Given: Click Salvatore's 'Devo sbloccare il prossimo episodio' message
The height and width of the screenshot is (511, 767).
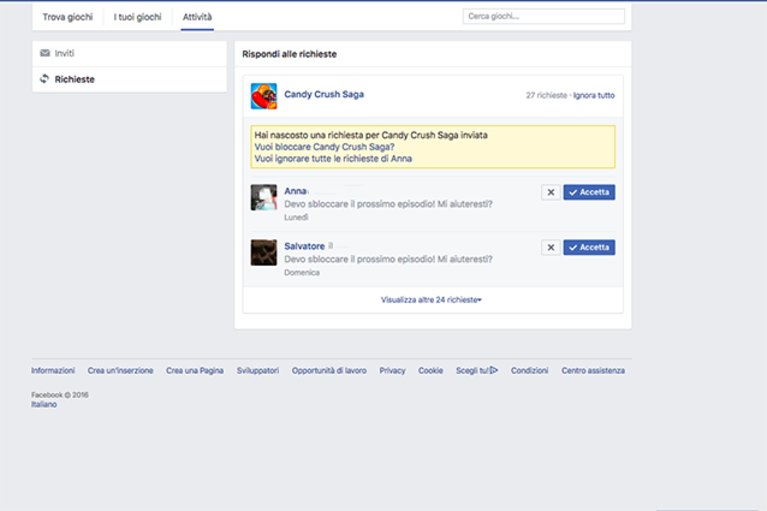Looking at the screenshot, I should point(388,259).
